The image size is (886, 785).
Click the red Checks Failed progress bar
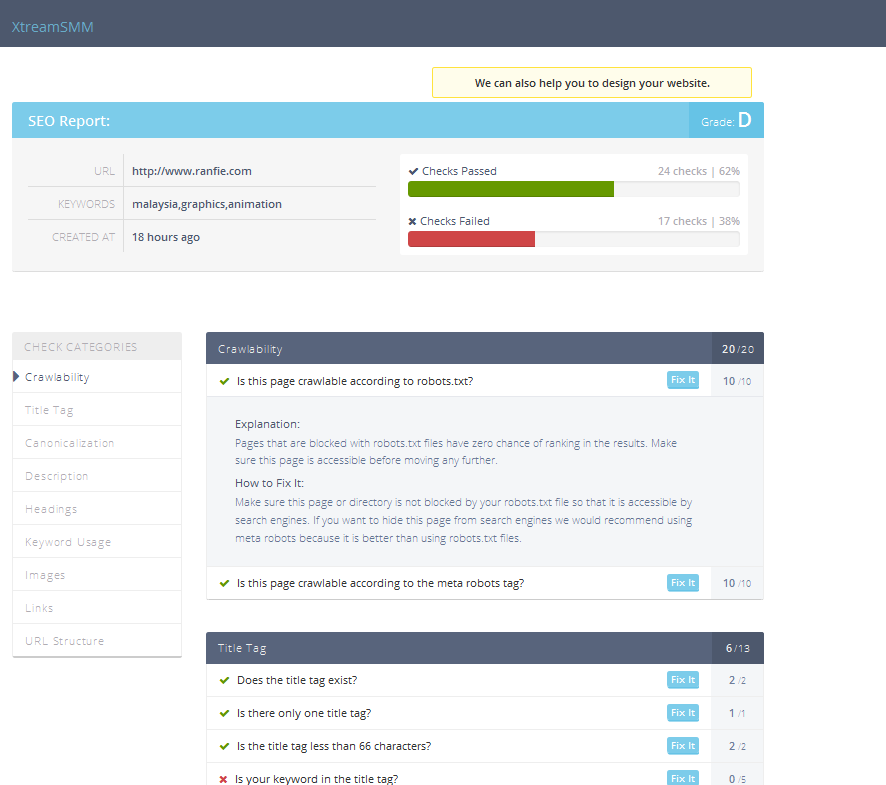471,239
